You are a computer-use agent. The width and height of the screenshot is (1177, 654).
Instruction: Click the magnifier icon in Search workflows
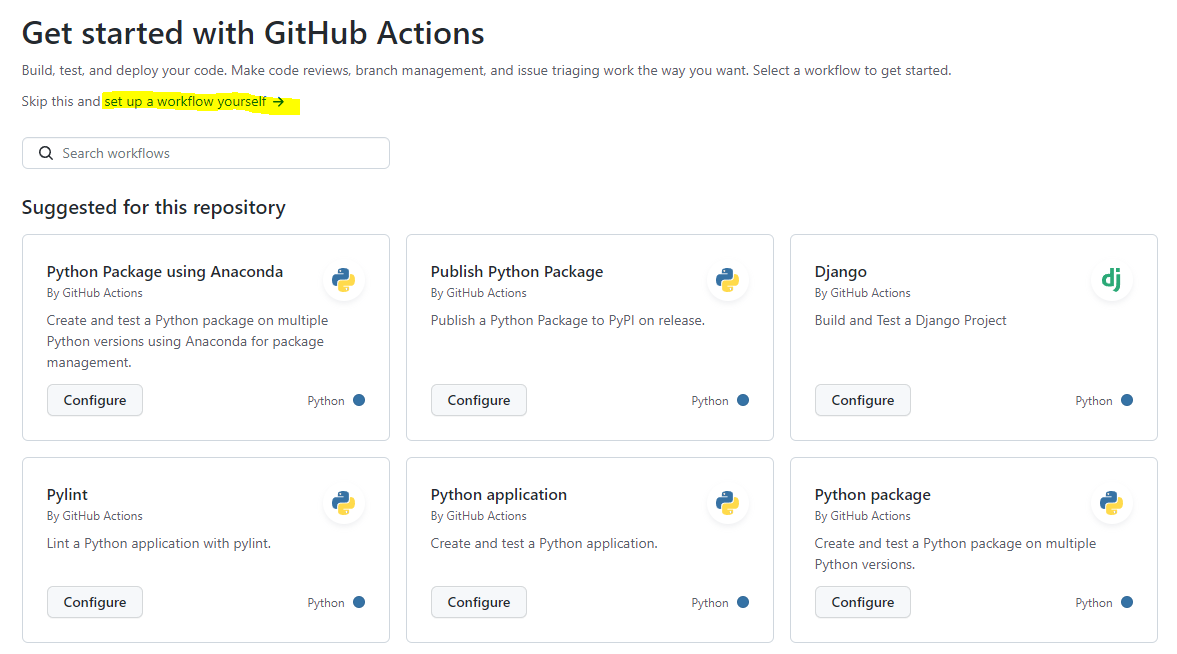46,153
